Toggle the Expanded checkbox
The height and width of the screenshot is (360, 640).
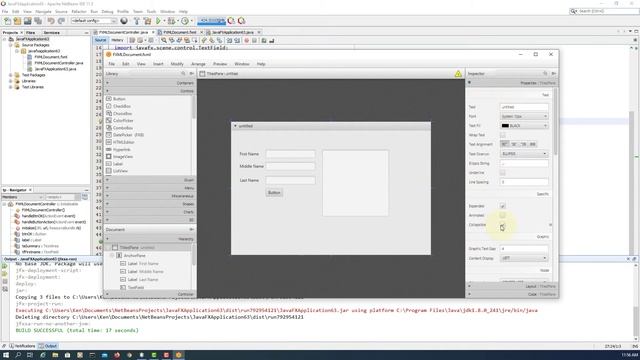coord(502,206)
